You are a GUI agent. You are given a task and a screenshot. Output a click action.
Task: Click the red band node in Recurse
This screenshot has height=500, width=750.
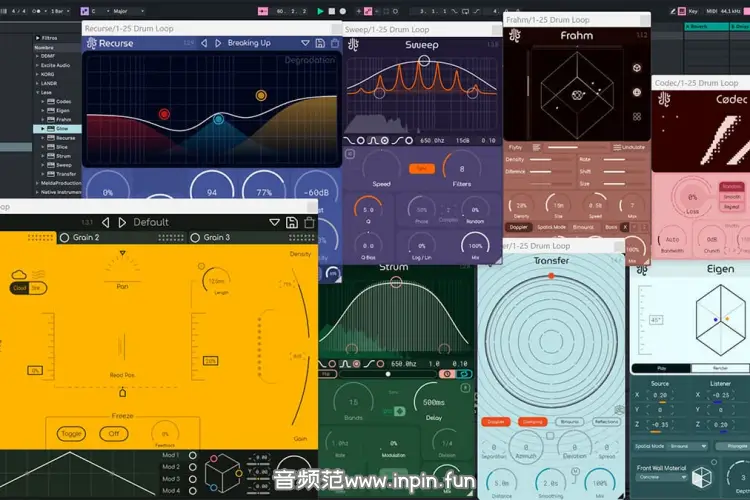tap(164, 114)
